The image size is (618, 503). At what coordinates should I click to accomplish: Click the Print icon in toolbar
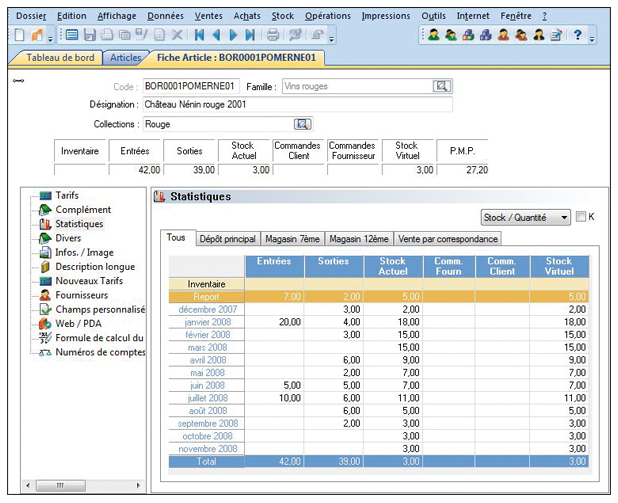272,35
